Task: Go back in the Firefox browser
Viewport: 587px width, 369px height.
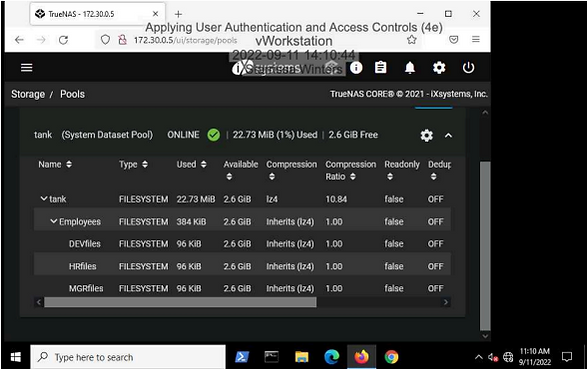Action: coord(19,40)
